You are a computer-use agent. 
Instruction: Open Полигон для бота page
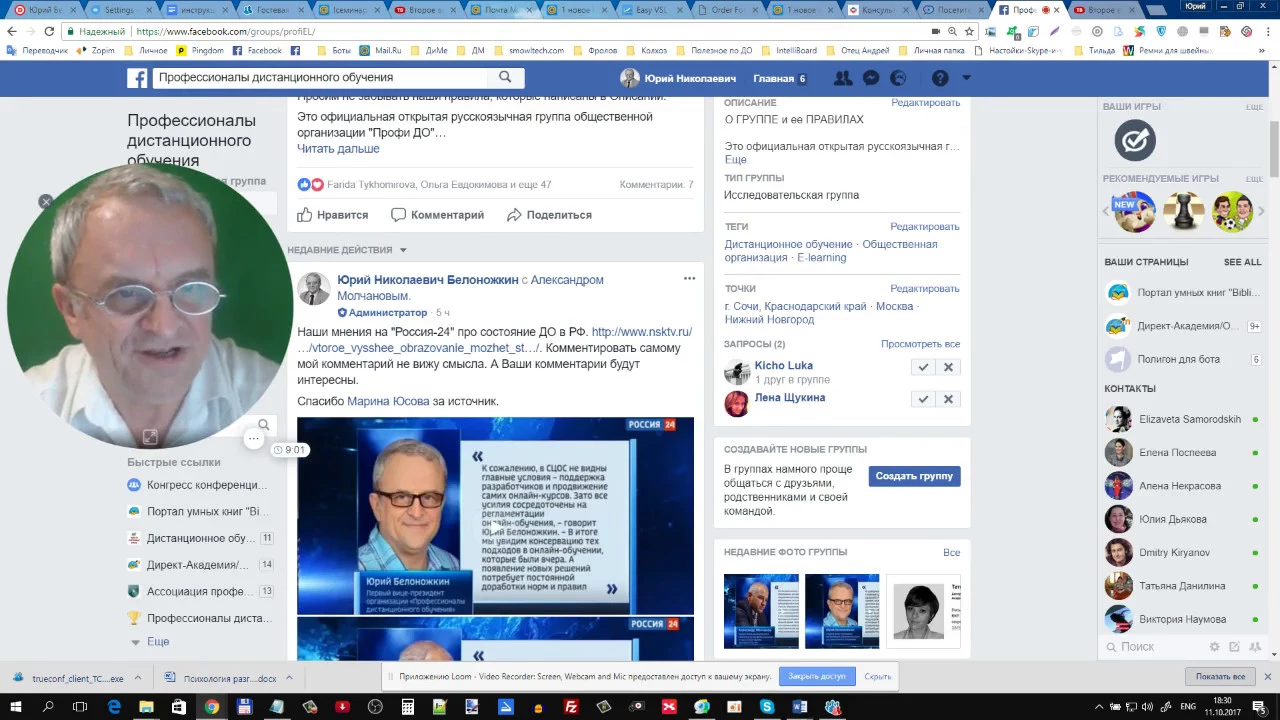point(1183,359)
